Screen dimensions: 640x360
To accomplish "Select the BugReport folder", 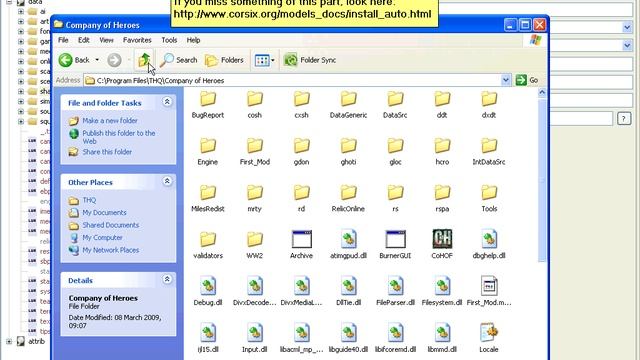I will 208,105.
